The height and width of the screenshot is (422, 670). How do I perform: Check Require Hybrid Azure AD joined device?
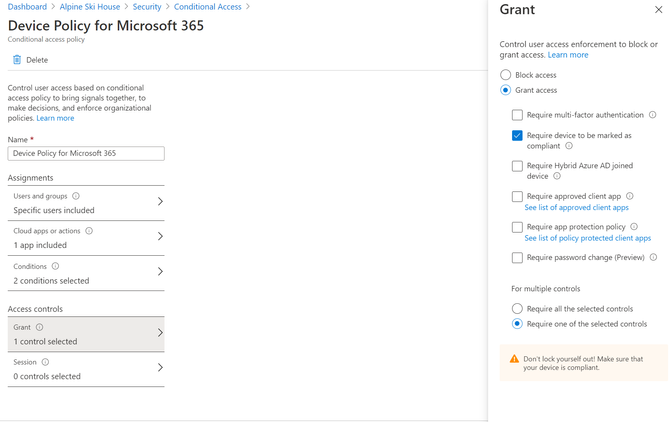tap(517, 166)
